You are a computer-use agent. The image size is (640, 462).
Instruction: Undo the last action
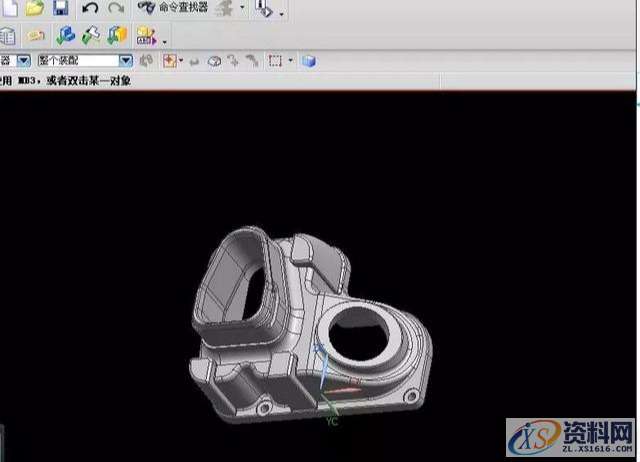[90, 8]
